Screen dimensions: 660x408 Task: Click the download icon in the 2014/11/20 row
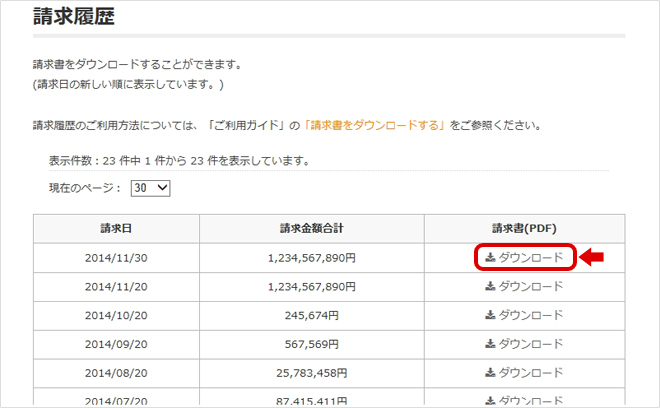pyautogui.click(x=490, y=287)
